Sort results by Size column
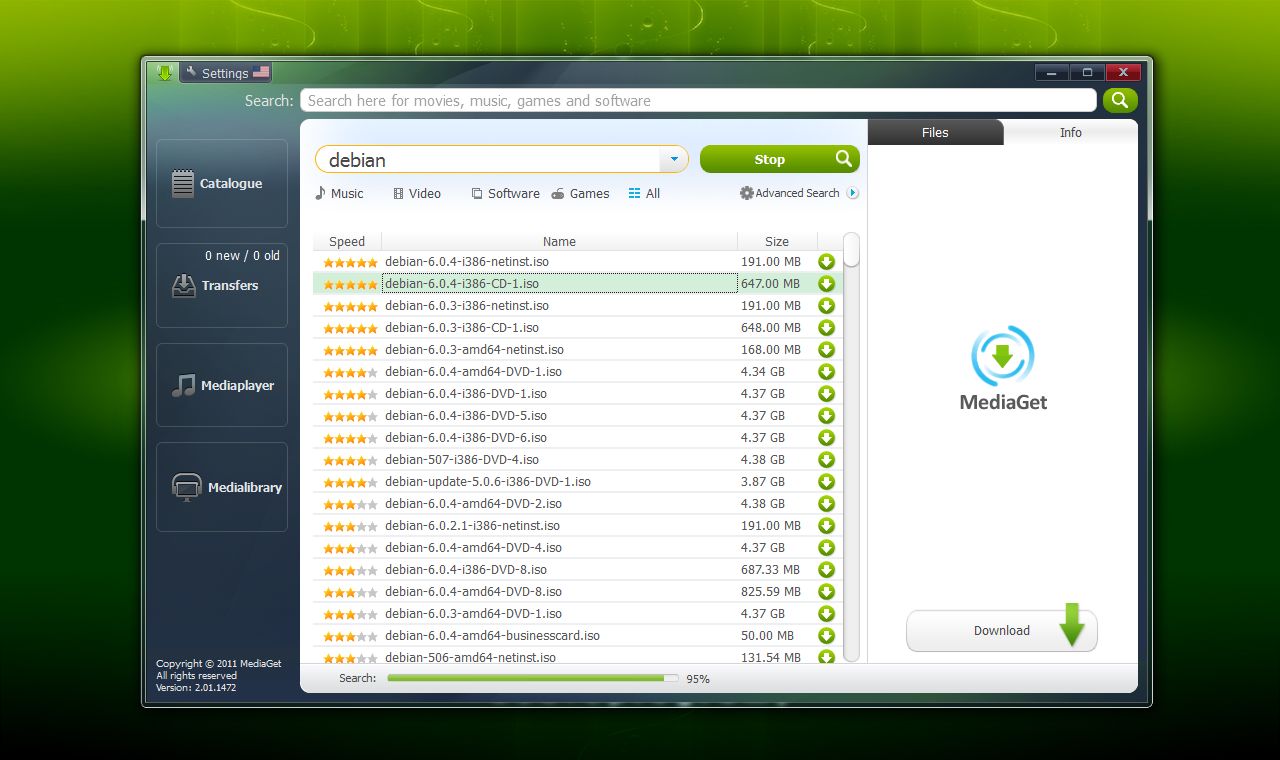 pos(777,241)
